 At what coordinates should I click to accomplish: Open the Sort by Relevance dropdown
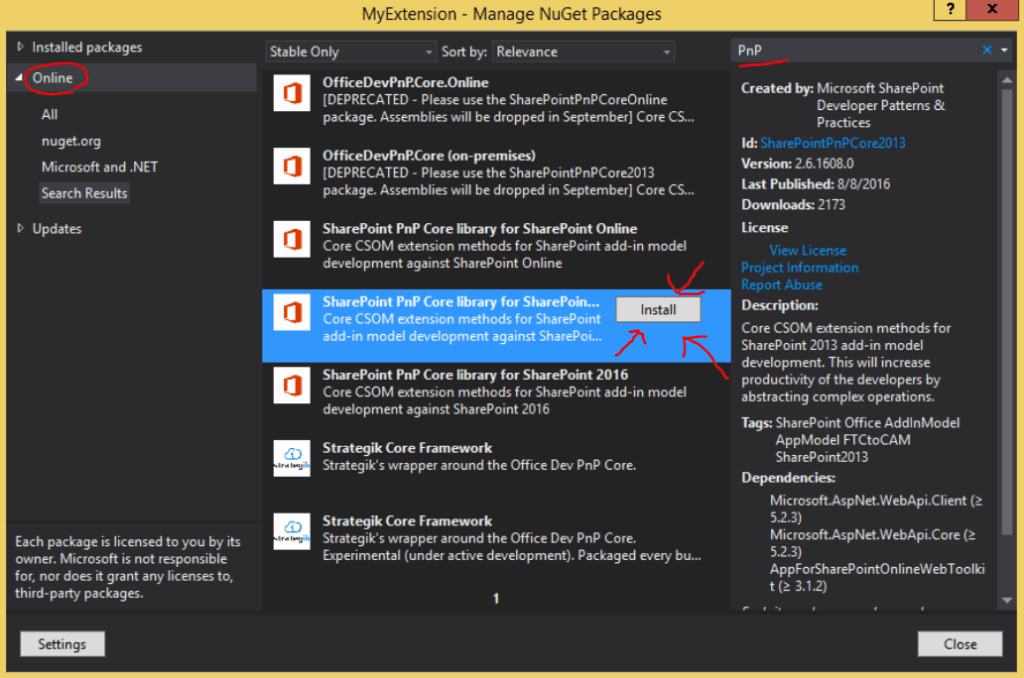click(x=584, y=52)
